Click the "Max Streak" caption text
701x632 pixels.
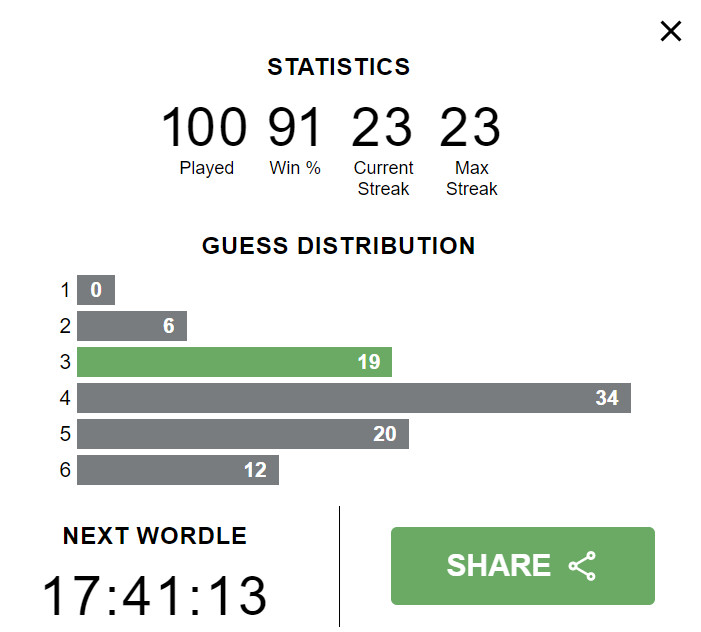[x=471, y=178]
